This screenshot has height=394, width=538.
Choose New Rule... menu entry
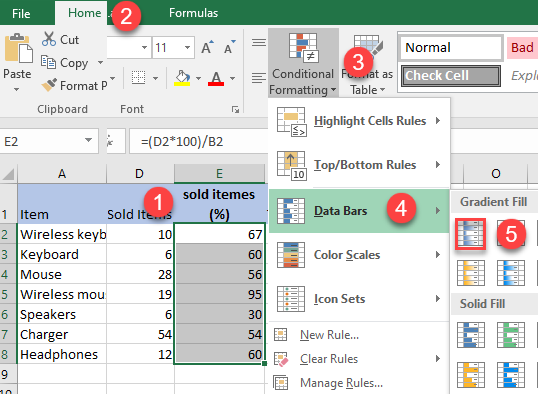pos(359,335)
